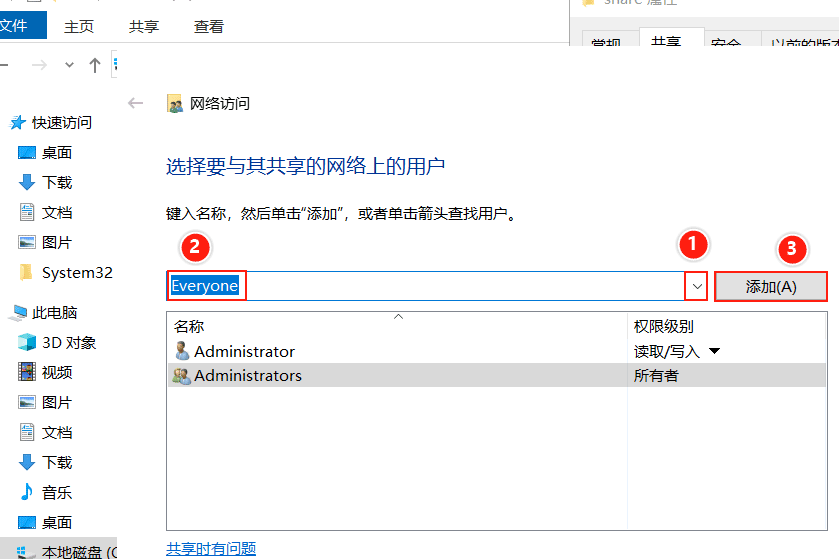Open the user name dropdown arrow
The image size is (839, 559).
click(x=697, y=286)
